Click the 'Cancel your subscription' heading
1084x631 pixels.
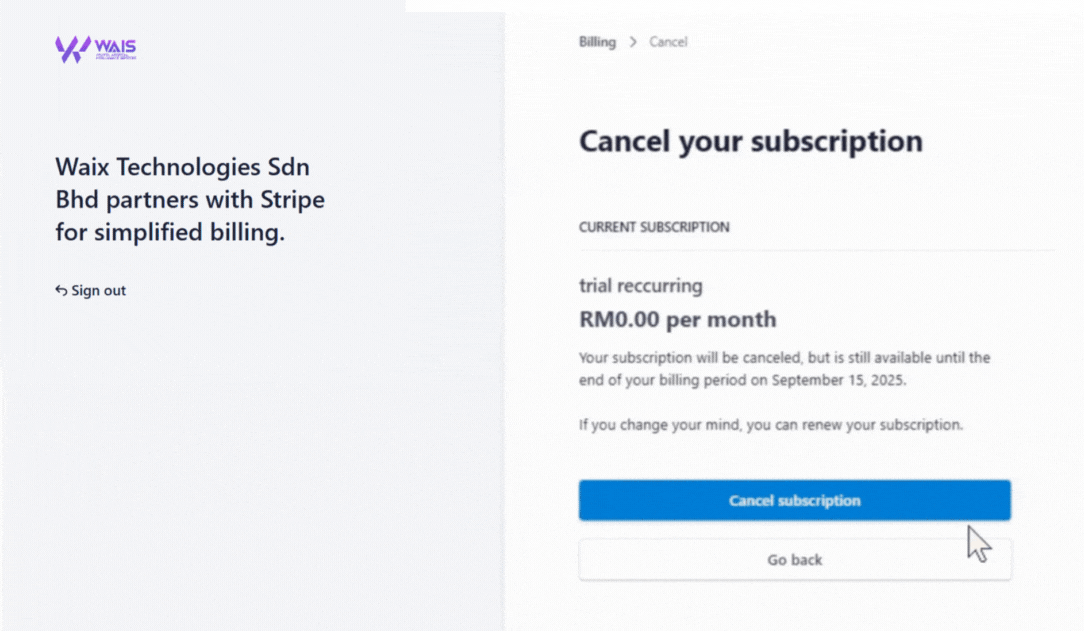tap(750, 141)
